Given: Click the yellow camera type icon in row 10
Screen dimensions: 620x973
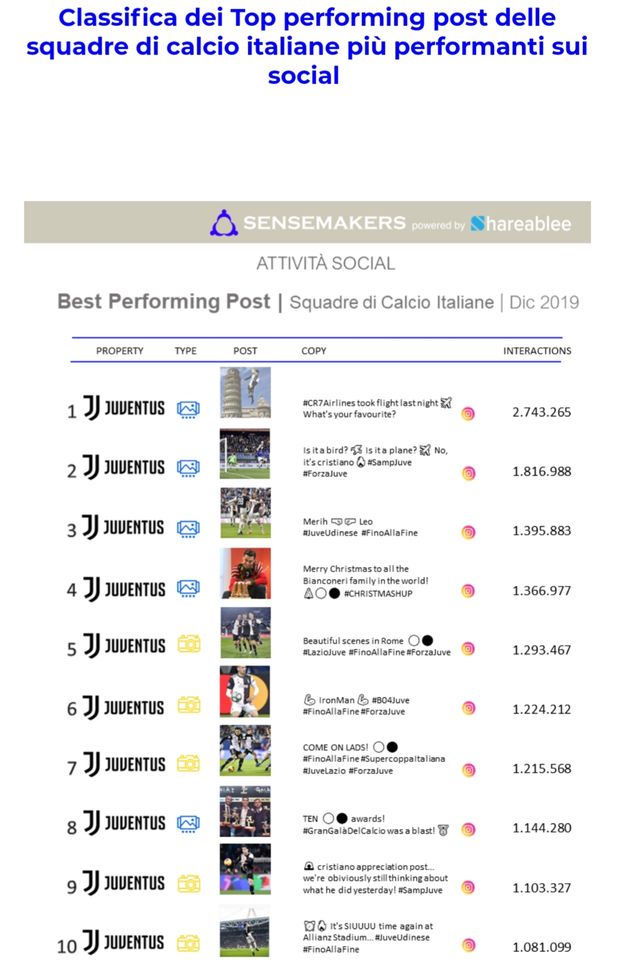Looking at the screenshot, I should click(188, 943).
